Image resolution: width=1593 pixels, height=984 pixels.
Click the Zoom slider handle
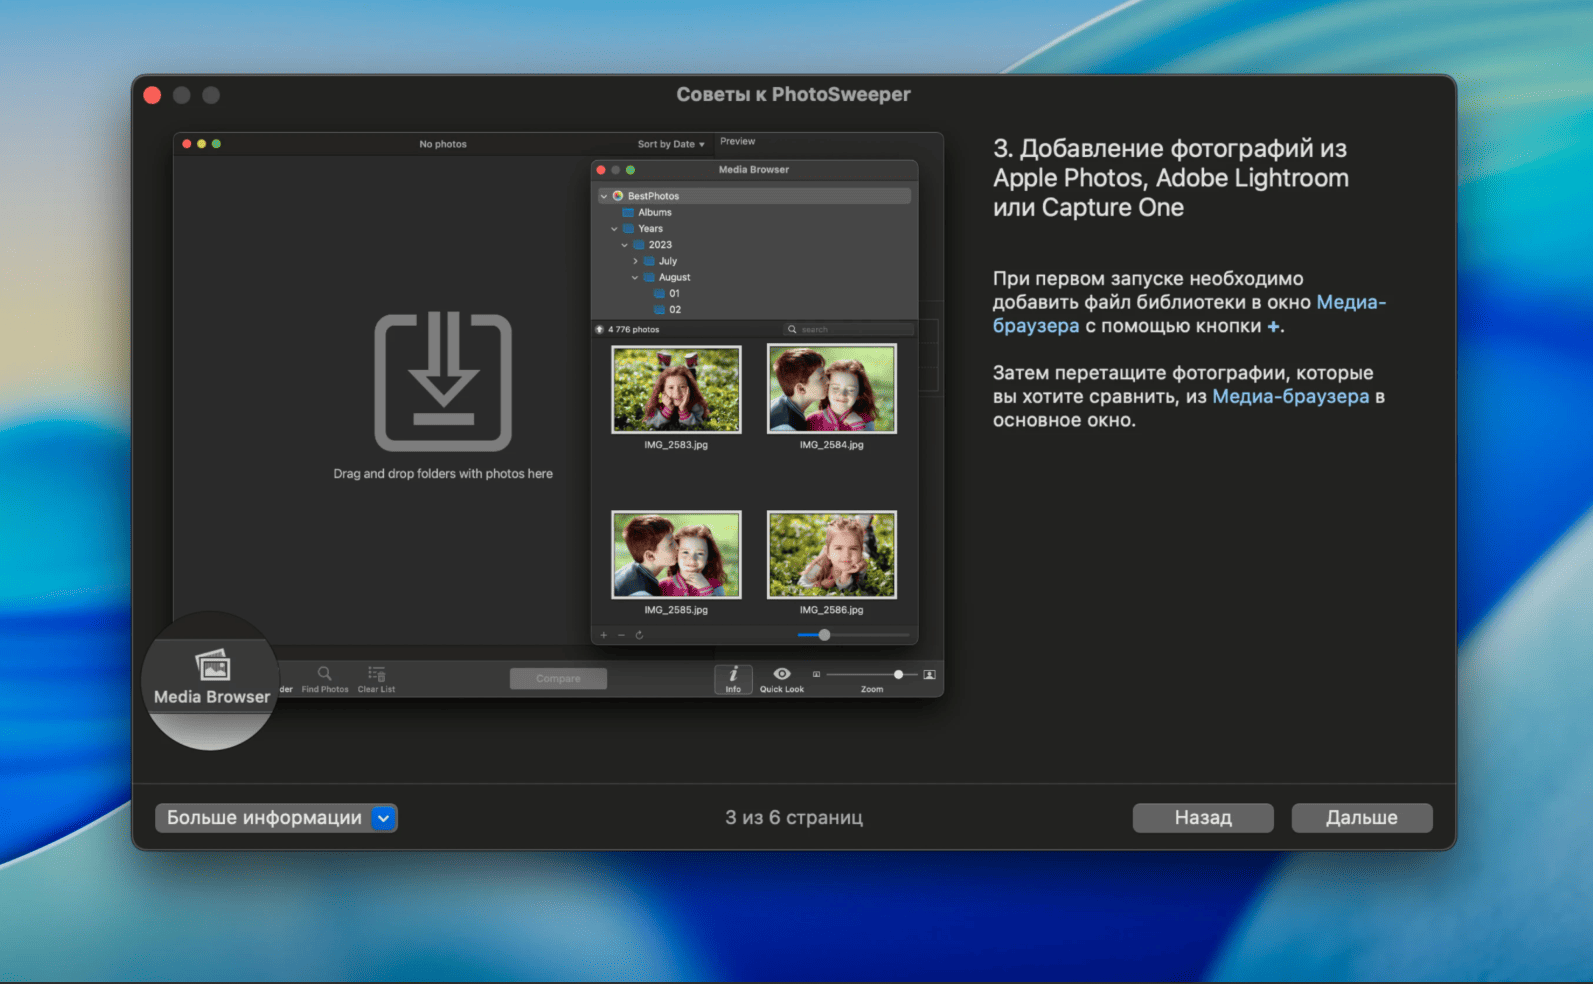(x=898, y=675)
